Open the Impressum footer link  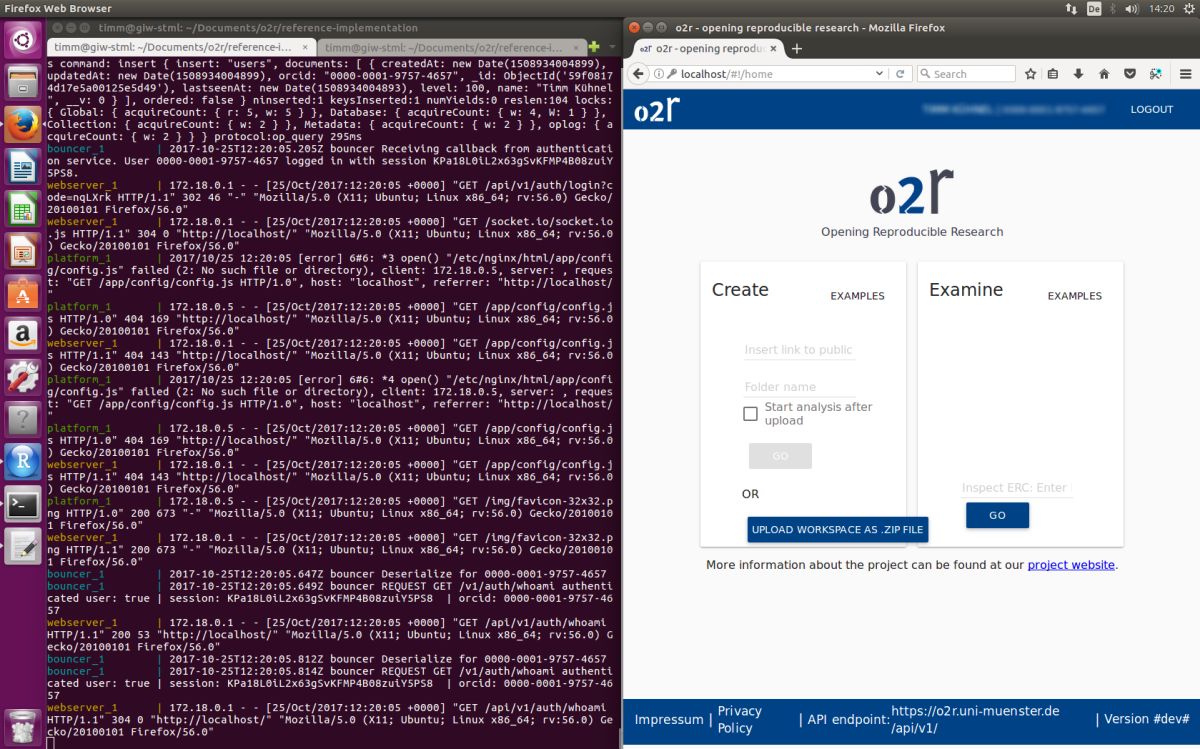pos(669,719)
